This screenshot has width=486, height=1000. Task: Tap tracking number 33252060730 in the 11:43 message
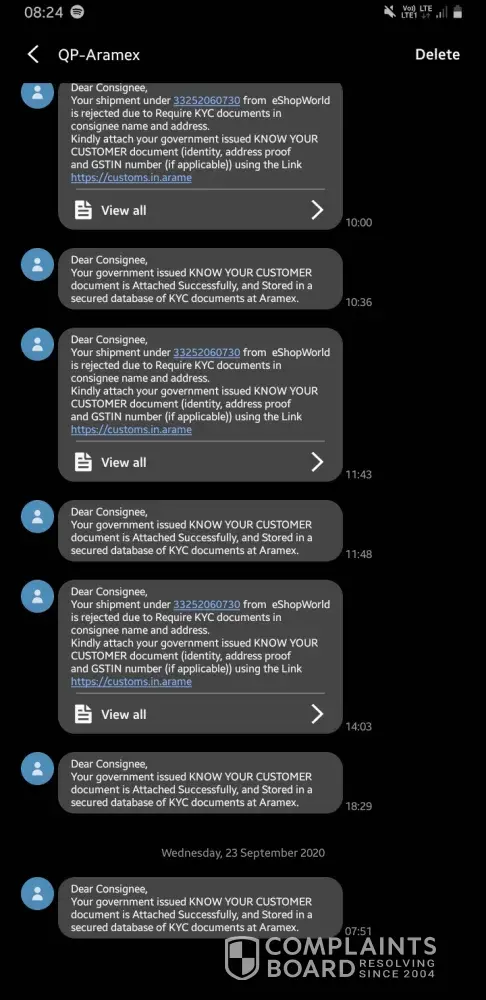[x=207, y=352]
